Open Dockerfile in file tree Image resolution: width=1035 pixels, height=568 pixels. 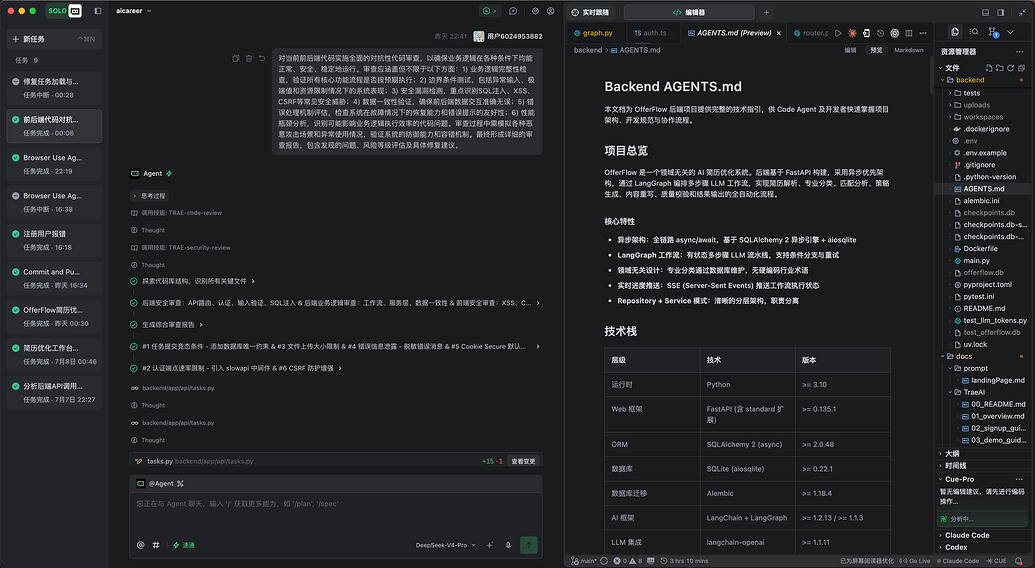click(x=984, y=249)
